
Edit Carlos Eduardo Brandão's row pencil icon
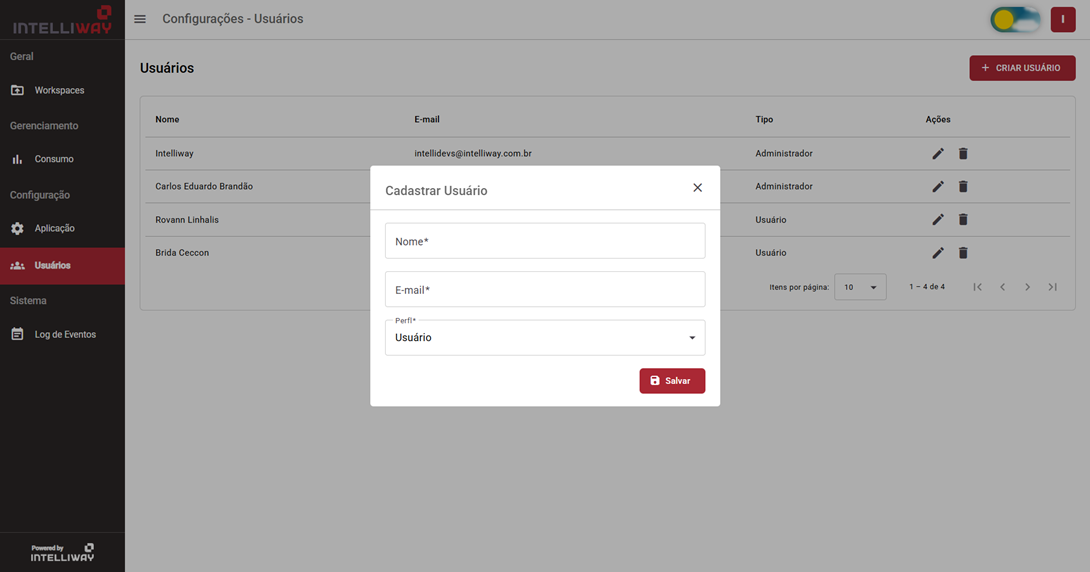[x=938, y=187]
